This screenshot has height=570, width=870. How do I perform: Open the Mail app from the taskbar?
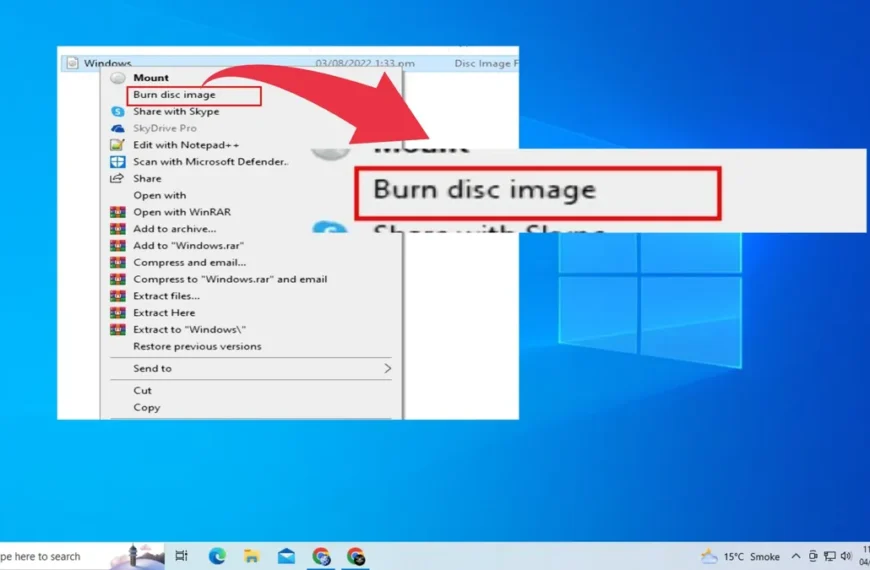(286, 556)
